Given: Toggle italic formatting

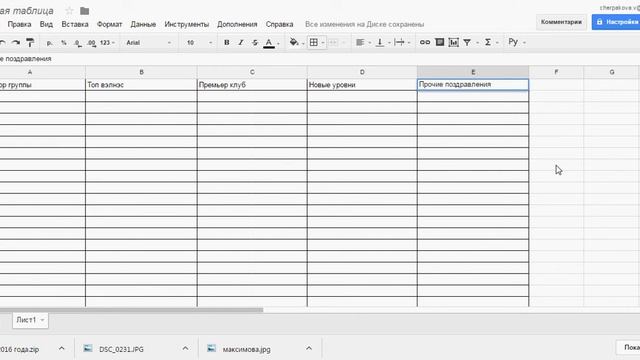Looking at the screenshot, I should click(241, 42).
